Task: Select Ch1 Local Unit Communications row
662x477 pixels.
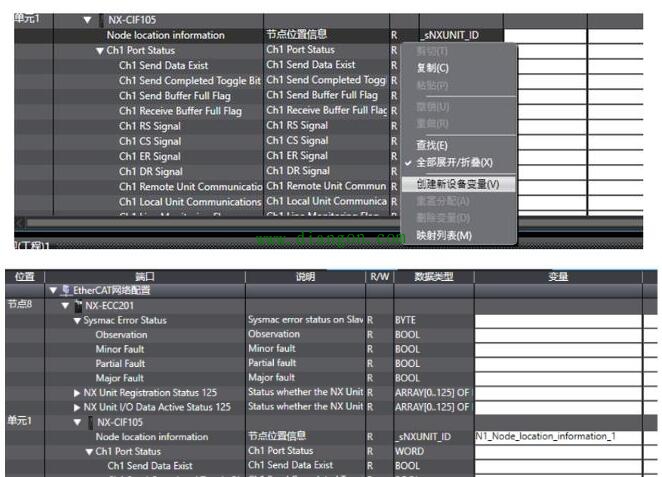Action: point(190,202)
